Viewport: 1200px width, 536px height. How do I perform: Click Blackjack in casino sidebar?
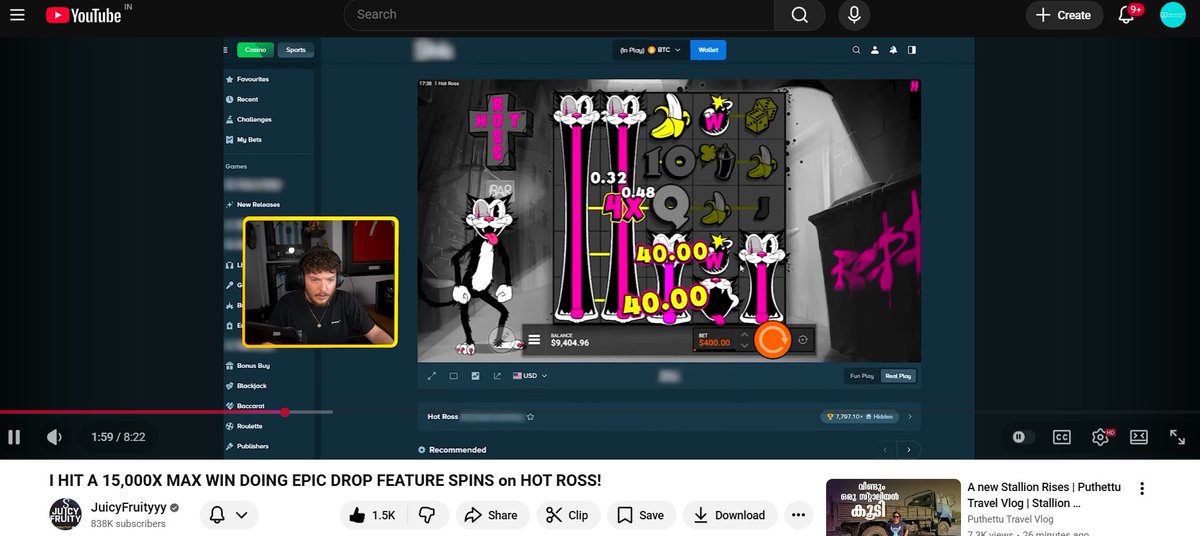[251, 386]
